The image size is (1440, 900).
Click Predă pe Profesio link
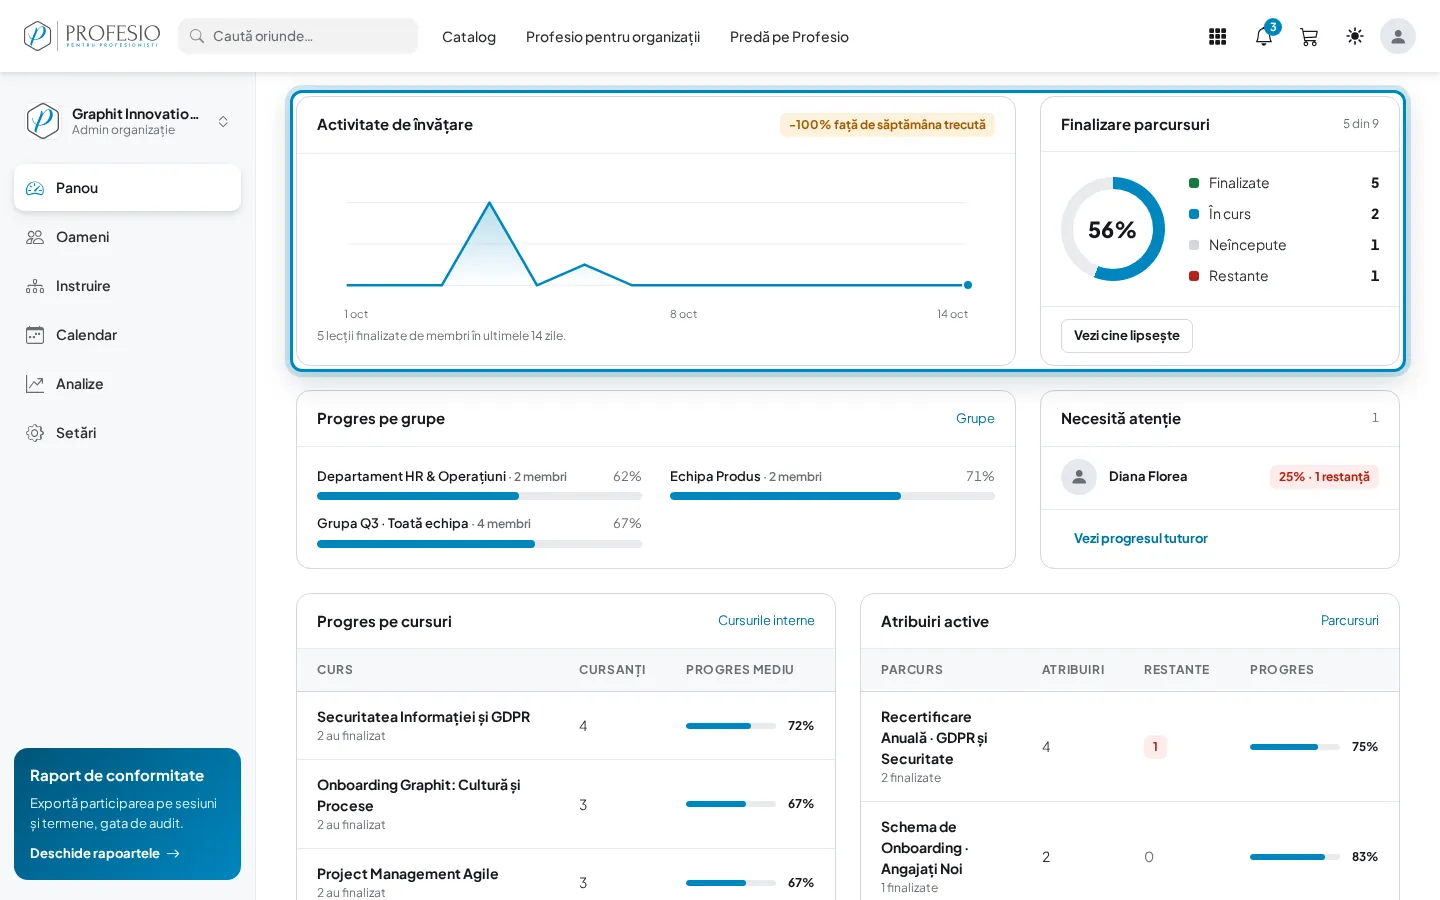tap(789, 37)
